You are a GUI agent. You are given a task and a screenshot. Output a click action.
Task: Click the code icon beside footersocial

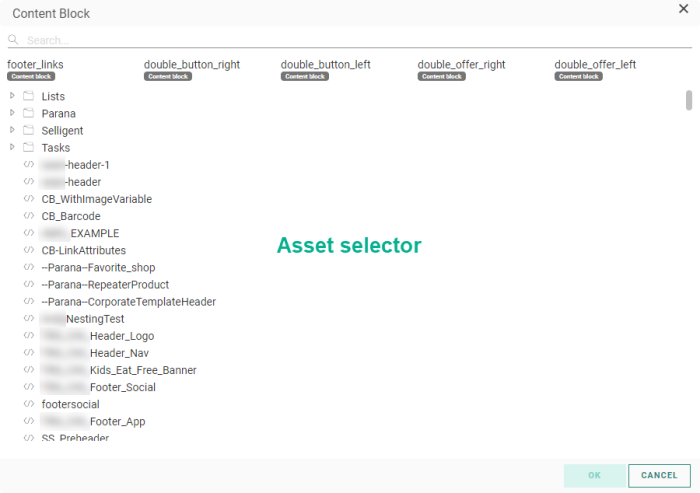point(28,404)
